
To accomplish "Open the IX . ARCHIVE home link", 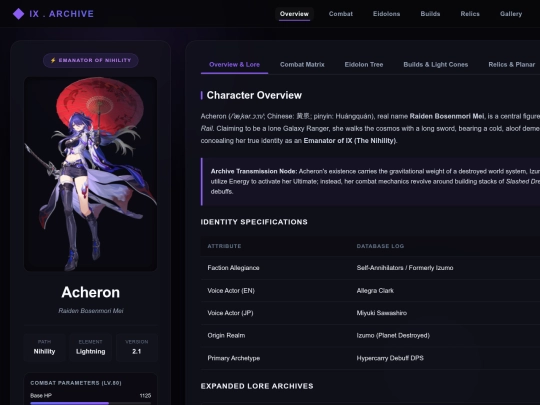I will 53,14.
